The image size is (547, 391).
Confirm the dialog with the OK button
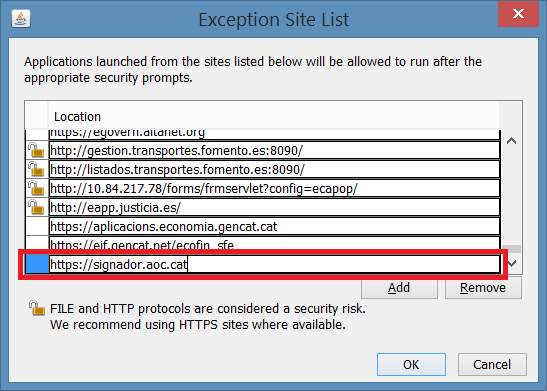[411, 364]
